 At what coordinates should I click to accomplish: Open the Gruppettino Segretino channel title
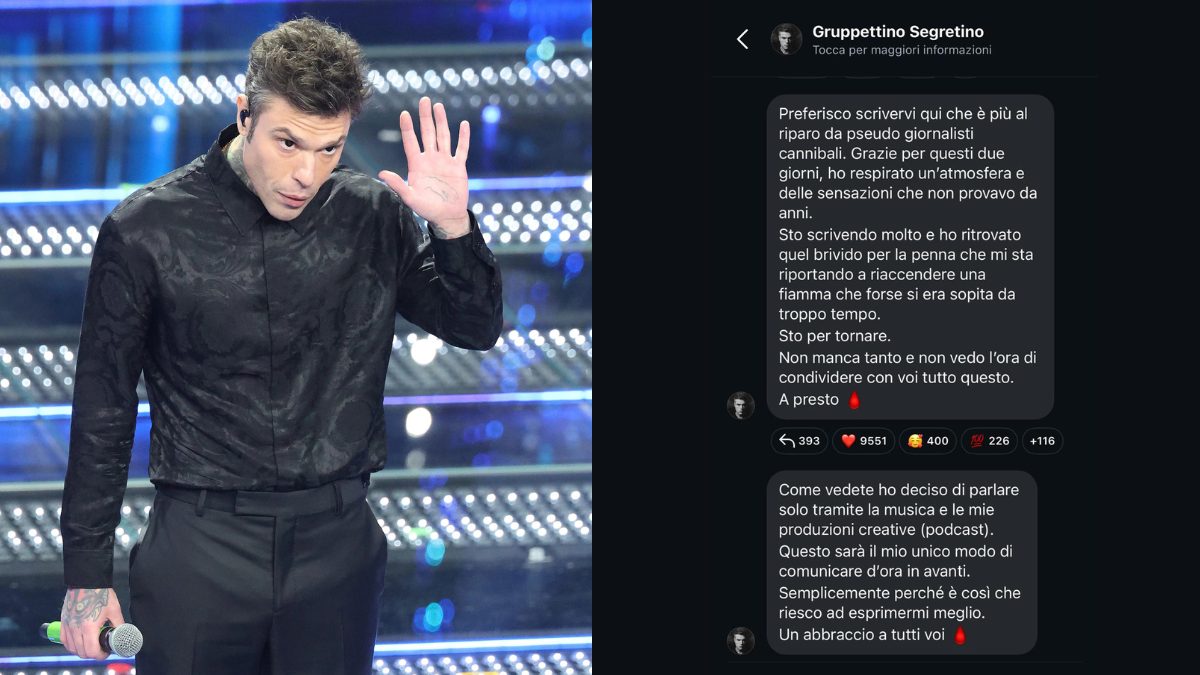(898, 32)
